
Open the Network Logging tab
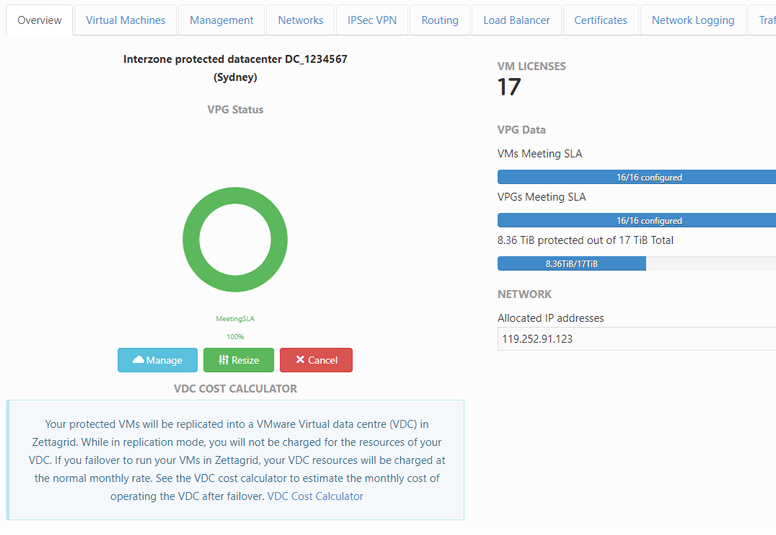tap(692, 20)
